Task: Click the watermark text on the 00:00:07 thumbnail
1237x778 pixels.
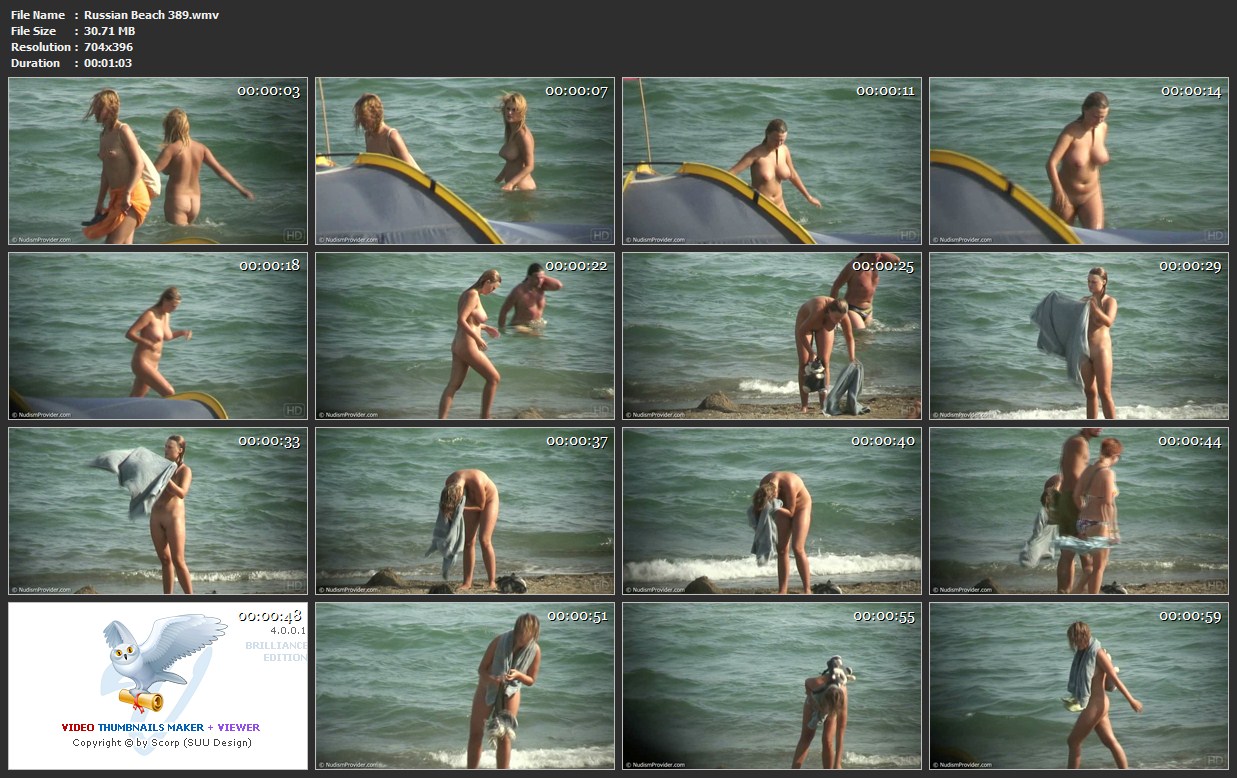Action: point(348,240)
